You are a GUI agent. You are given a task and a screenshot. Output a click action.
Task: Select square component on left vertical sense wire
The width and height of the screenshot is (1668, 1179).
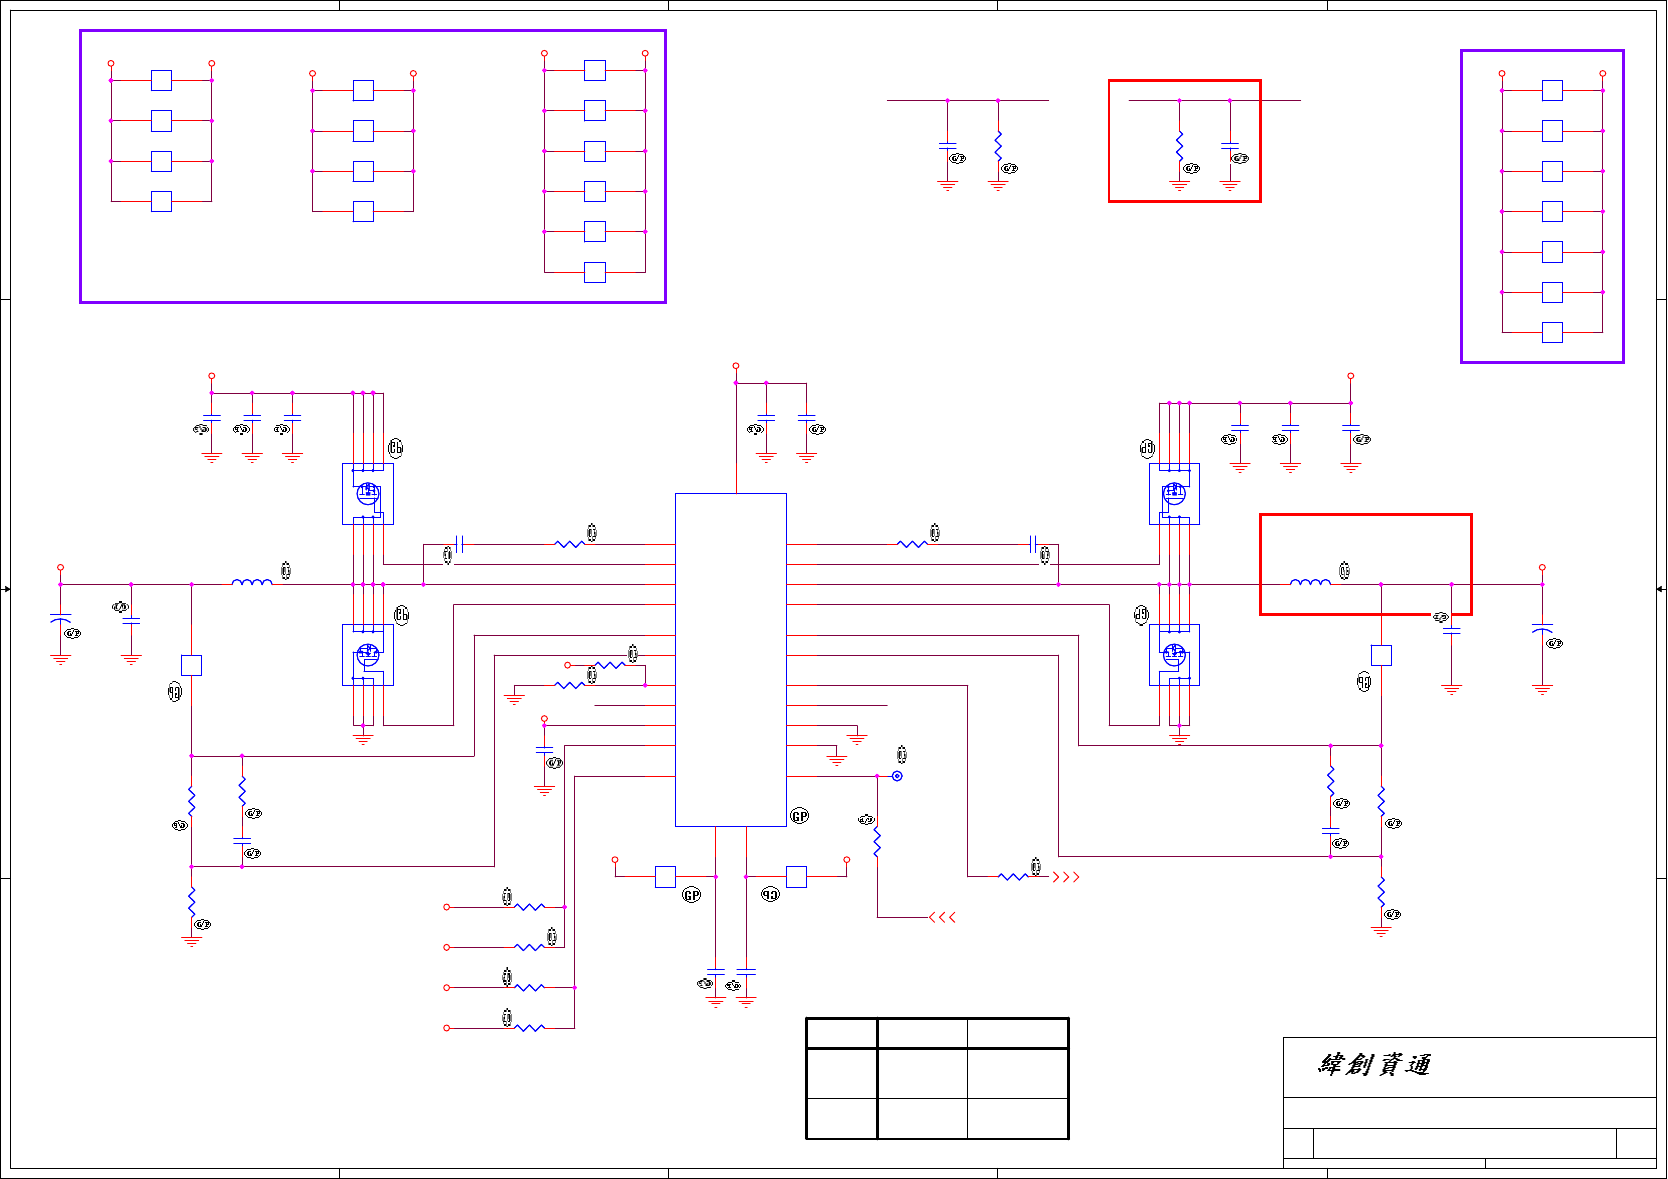click(191, 665)
